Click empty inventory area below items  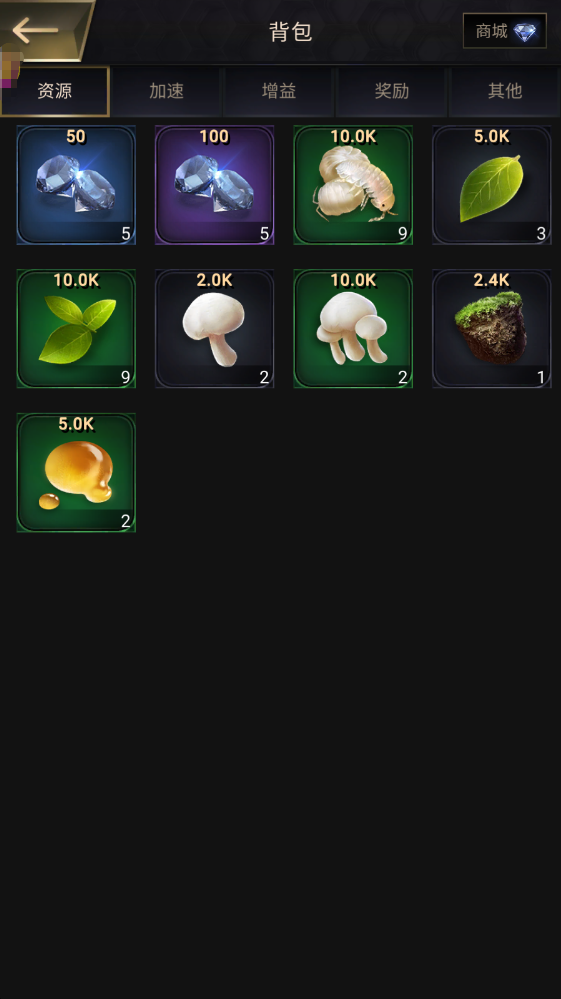(x=280, y=765)
